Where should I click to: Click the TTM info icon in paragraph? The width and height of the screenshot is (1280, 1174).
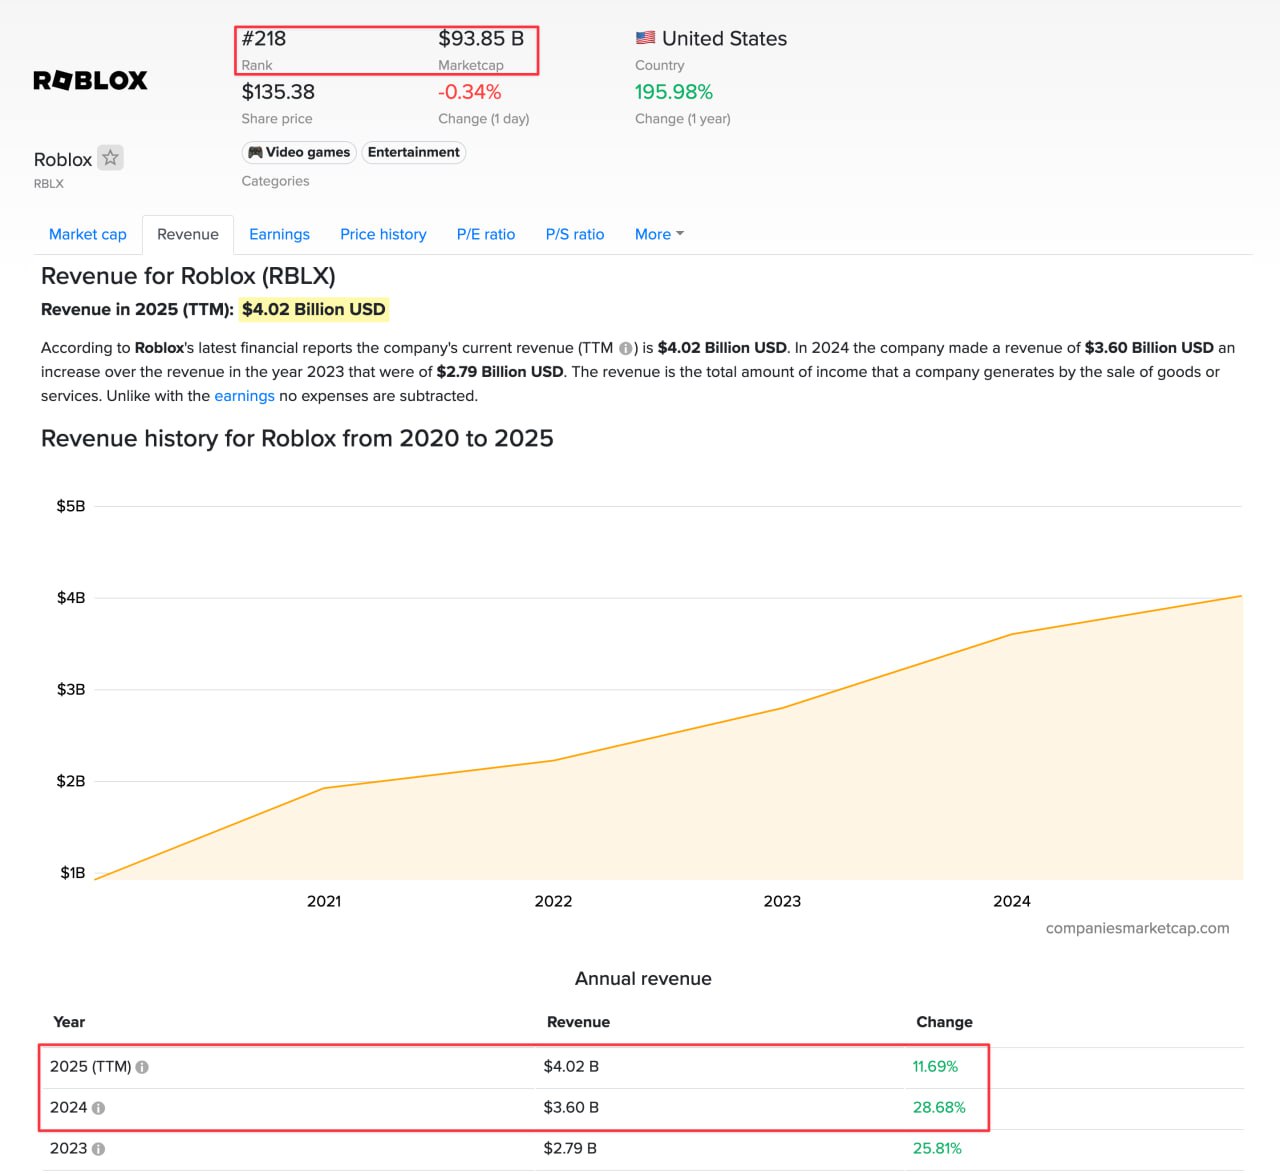click(x=625, y=348)
